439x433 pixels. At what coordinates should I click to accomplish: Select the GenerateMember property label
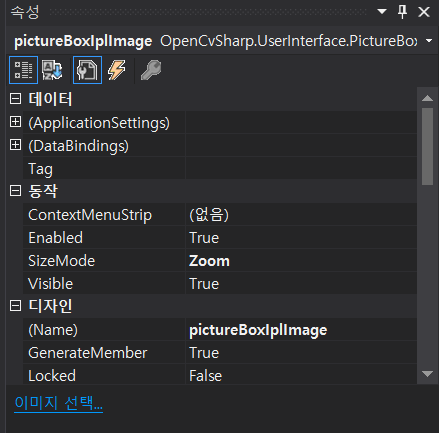[x=87, y=353]
